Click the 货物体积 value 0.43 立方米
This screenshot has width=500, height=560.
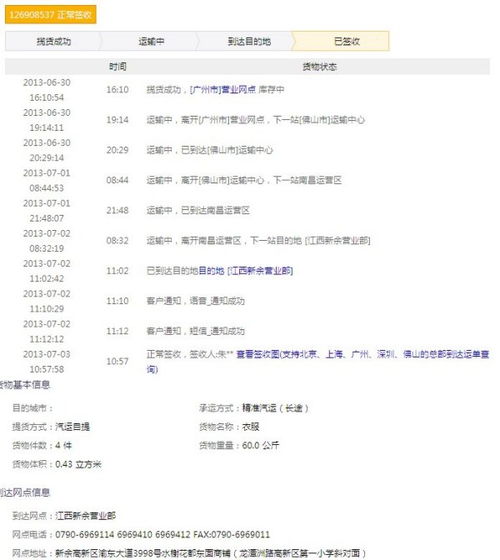79,464
